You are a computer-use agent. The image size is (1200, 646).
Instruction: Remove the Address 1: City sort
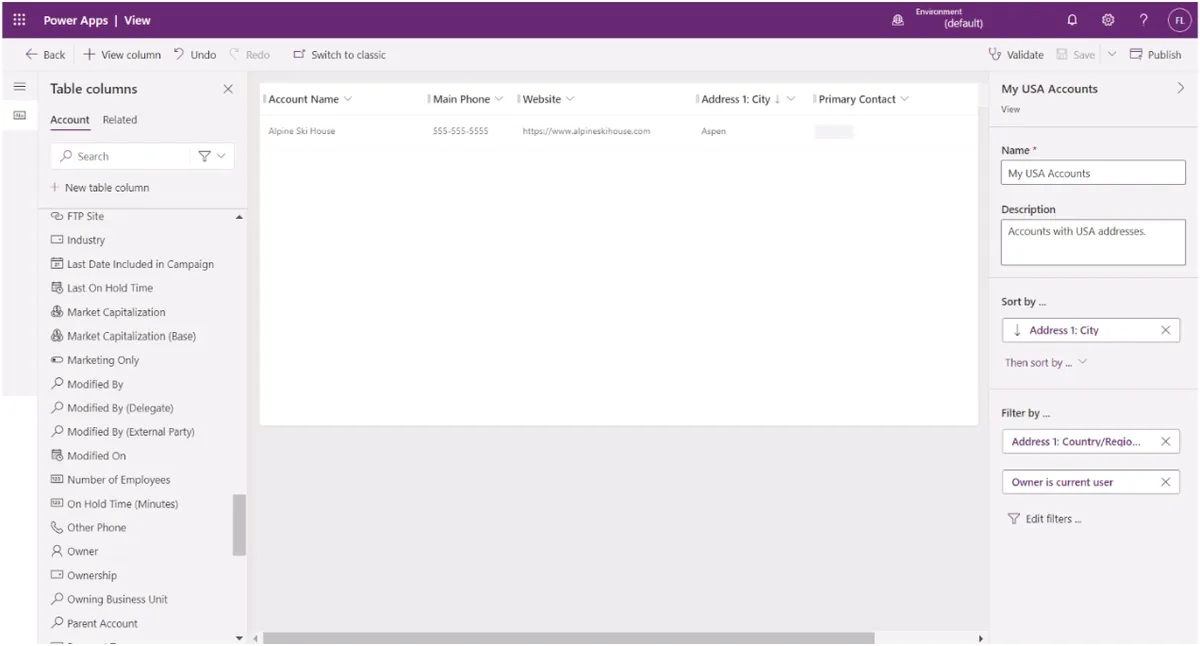pos(1165,330)
